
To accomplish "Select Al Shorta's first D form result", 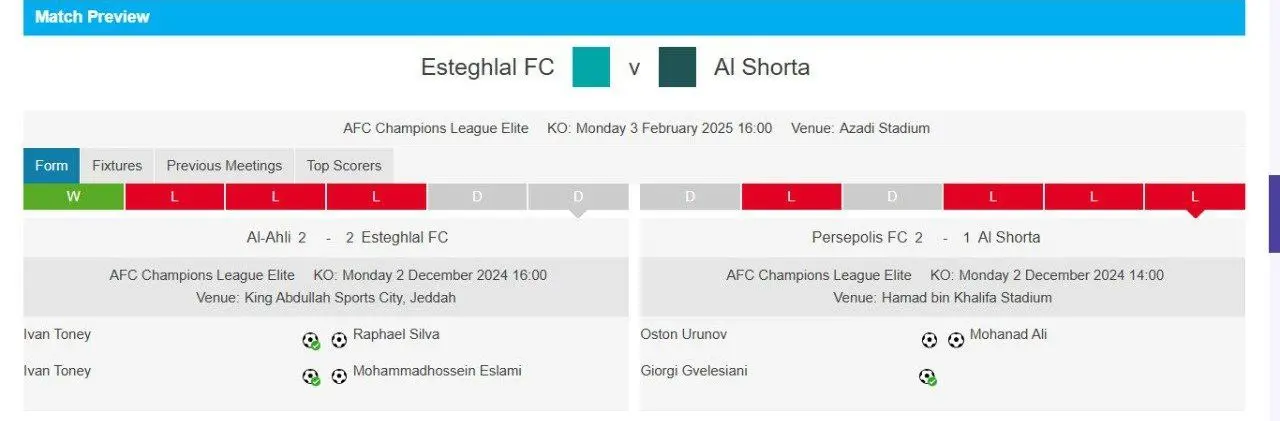I will 690,197.
